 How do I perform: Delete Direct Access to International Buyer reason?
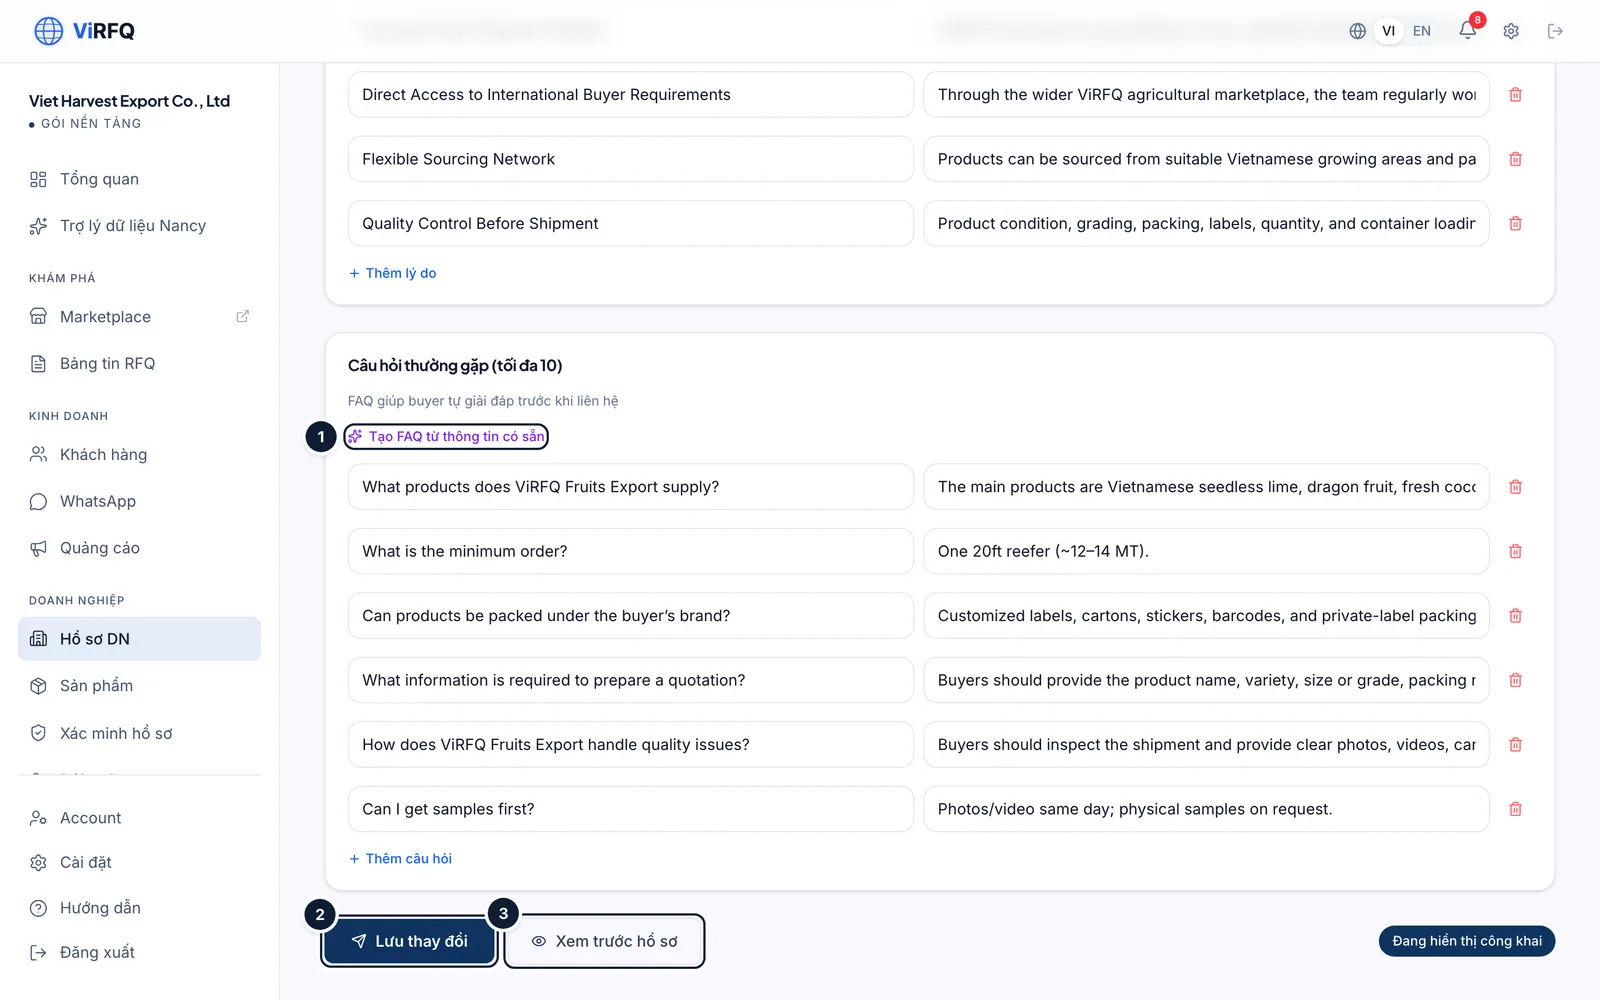click(1515, 94)
